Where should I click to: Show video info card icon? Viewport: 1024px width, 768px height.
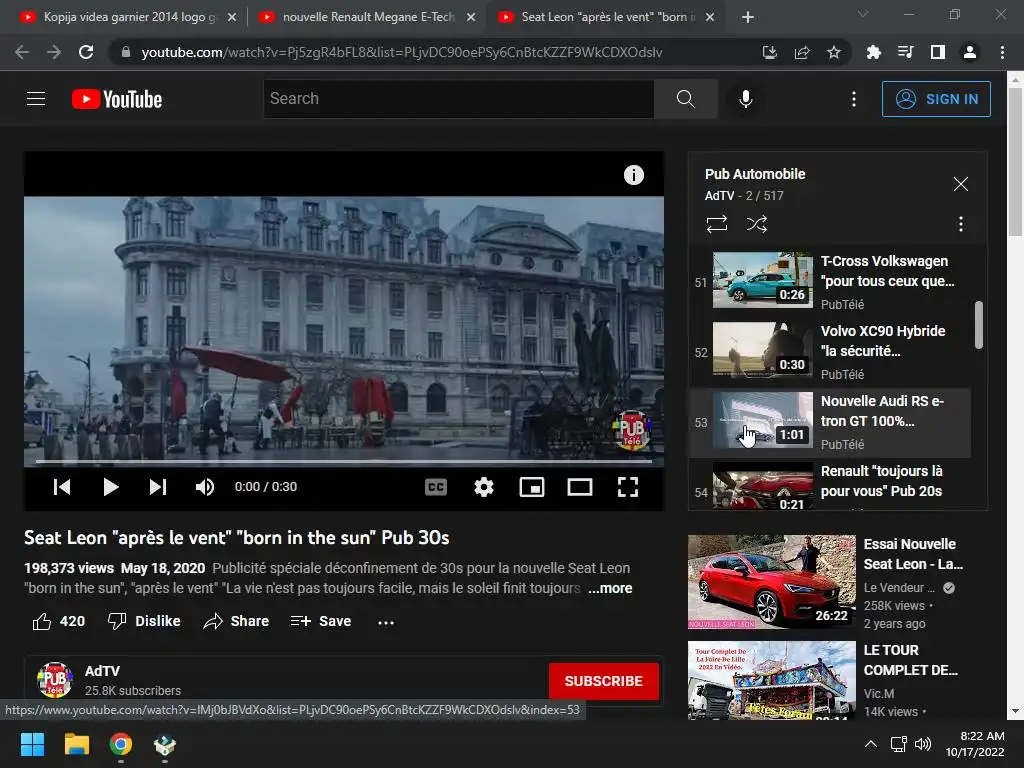pos(633,175)
